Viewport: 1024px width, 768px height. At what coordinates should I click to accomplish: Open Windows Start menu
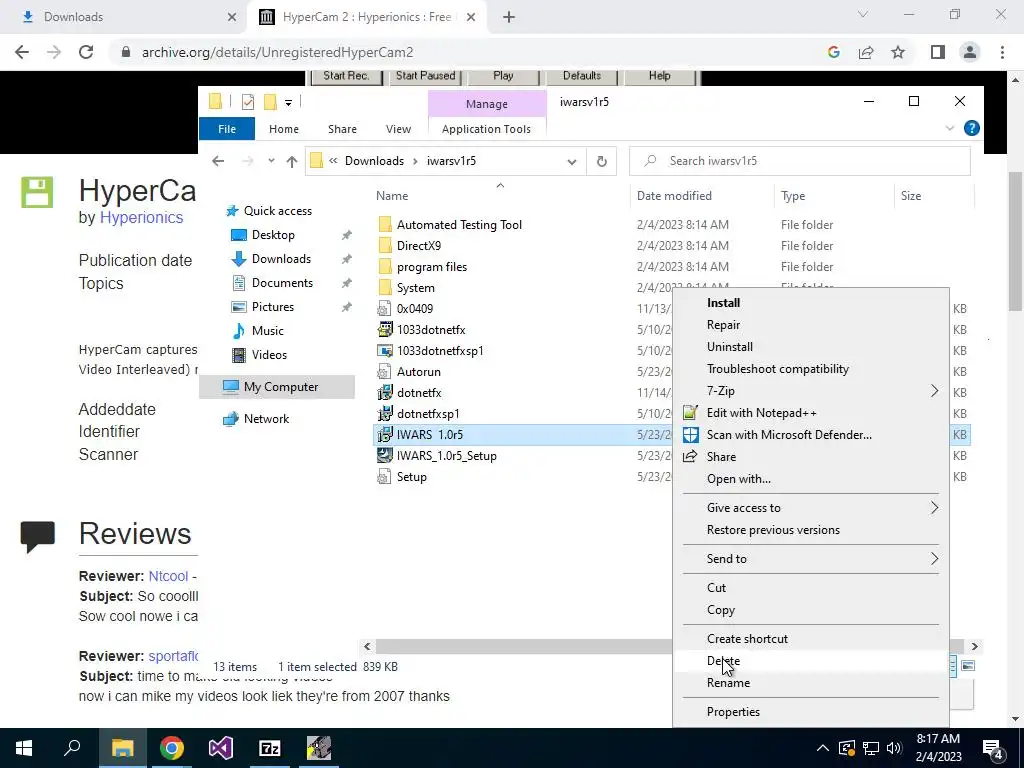(x=24, y=748)
